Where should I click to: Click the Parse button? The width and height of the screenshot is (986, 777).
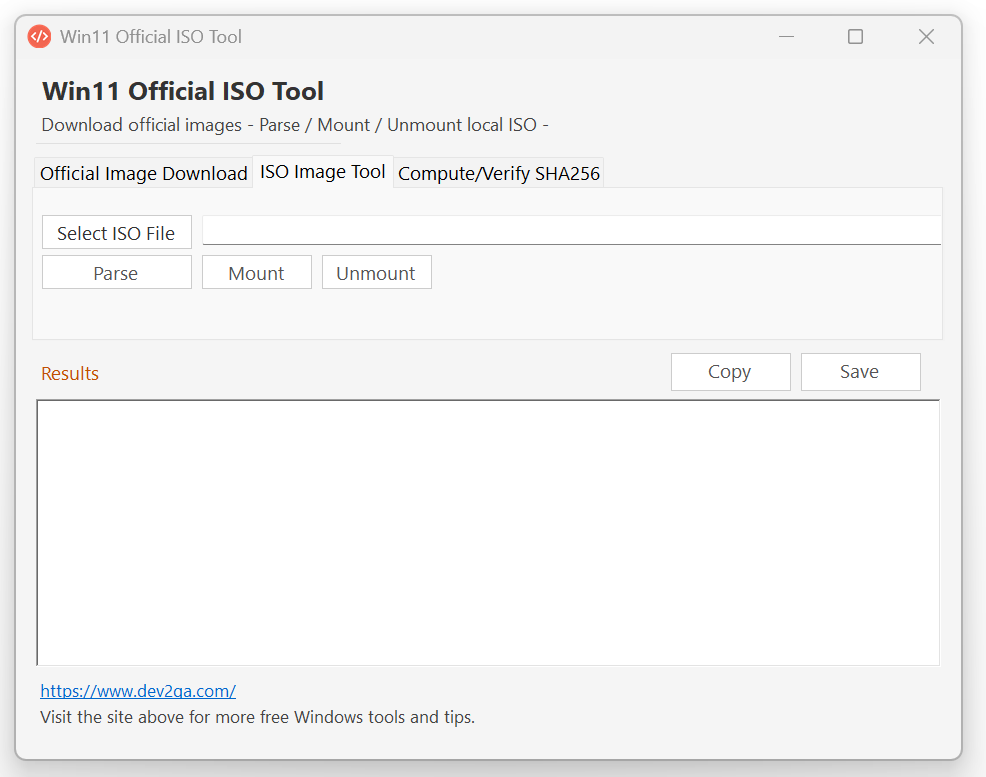(116, 273)
